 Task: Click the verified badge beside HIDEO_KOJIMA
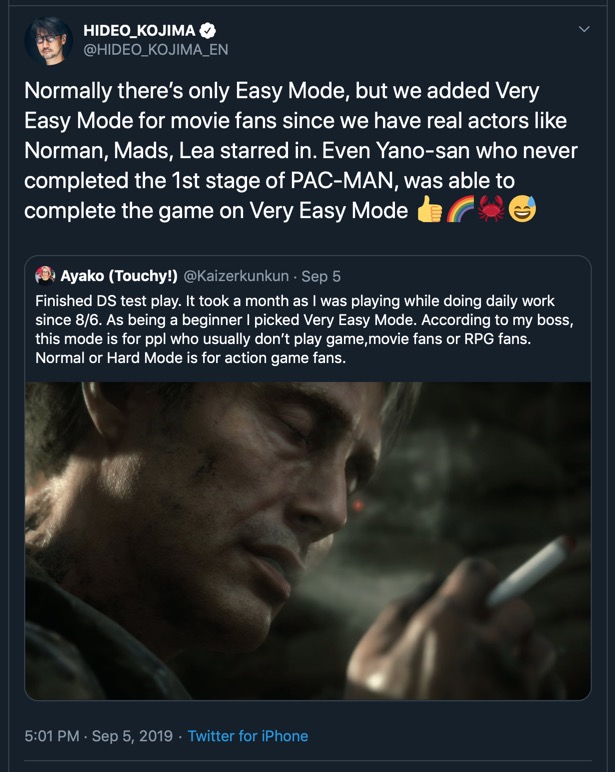[206, 30]
